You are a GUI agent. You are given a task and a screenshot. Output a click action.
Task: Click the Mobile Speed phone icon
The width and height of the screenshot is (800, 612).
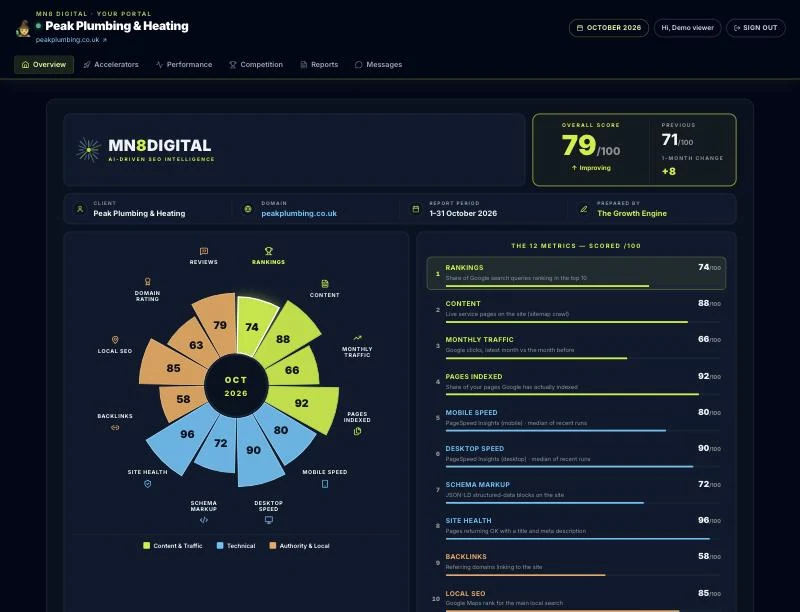[325, 484]
